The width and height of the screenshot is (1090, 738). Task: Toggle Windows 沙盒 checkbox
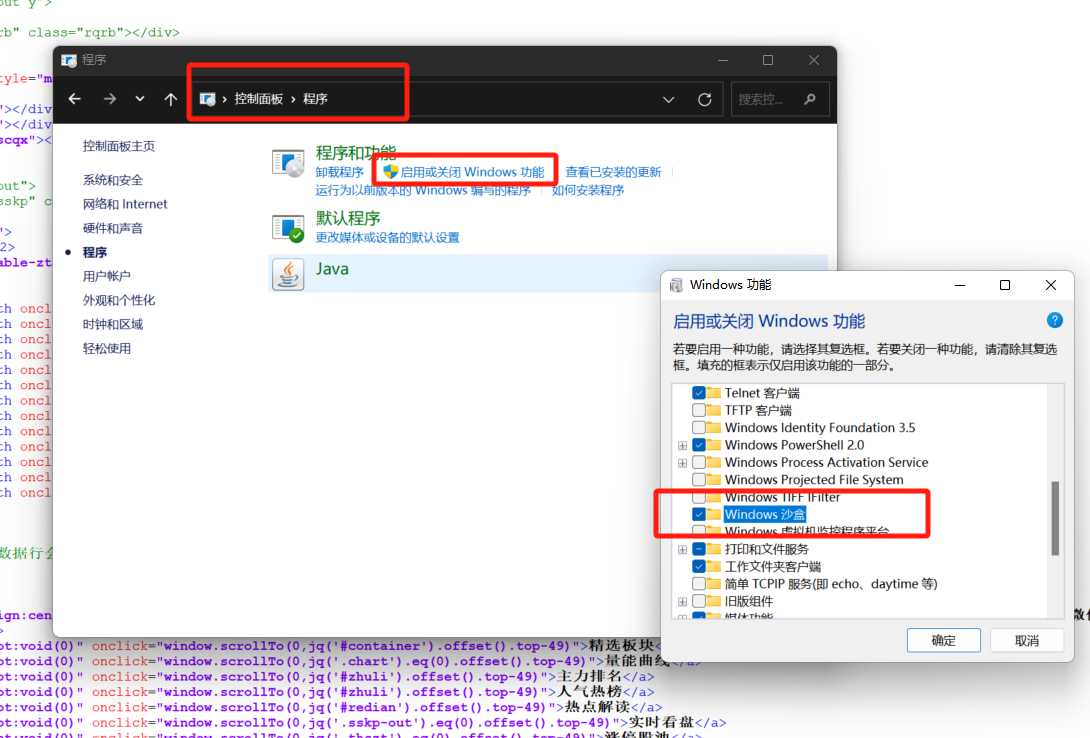point(699,514)
